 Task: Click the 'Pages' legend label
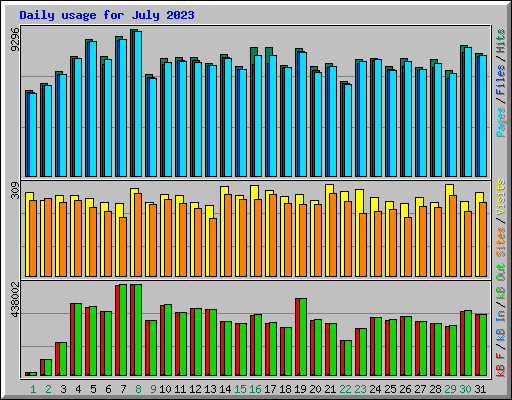click(501, 122)
